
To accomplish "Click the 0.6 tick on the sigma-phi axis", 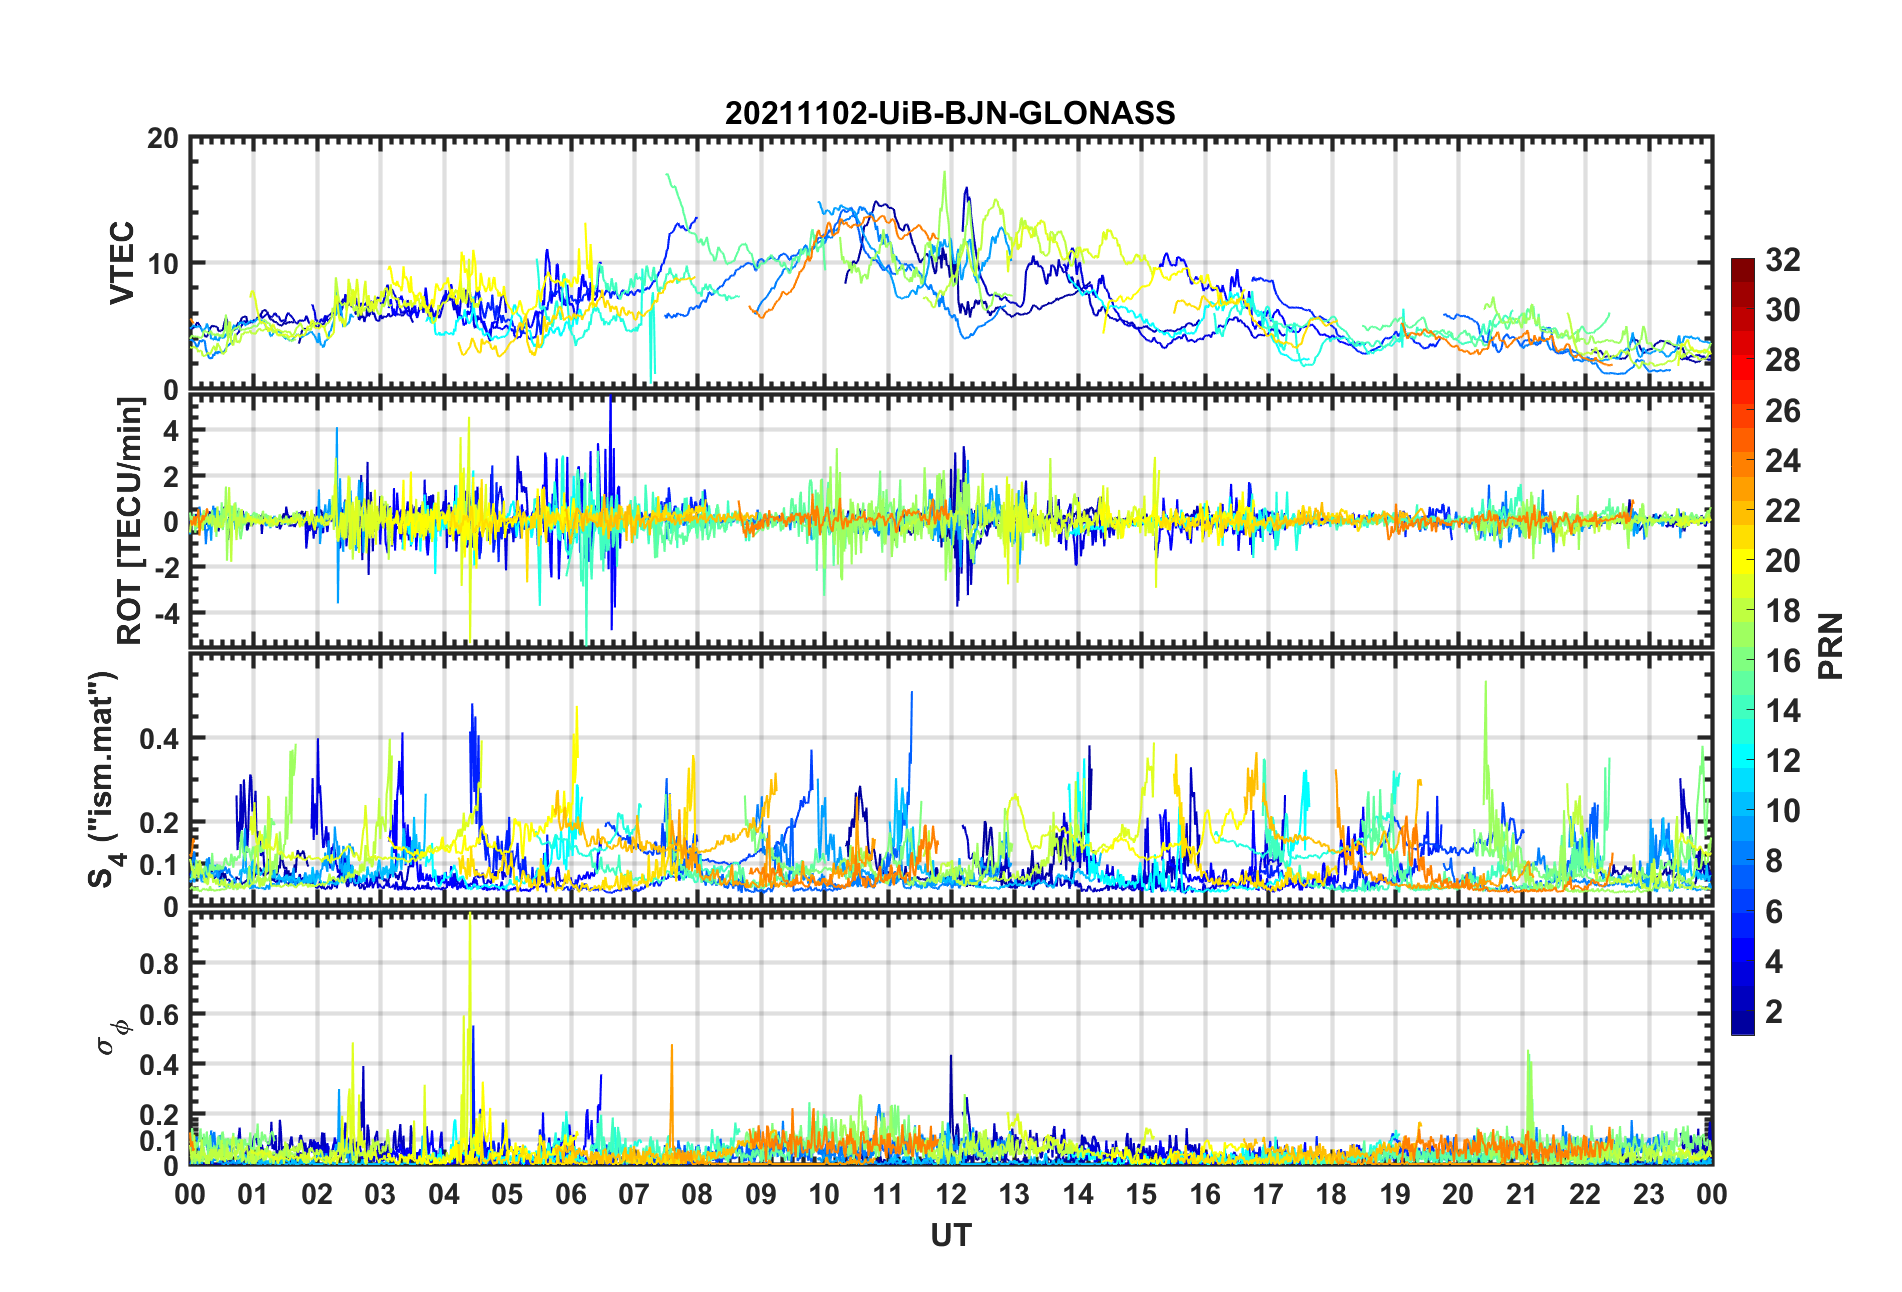I will [x=159, y=1014].
